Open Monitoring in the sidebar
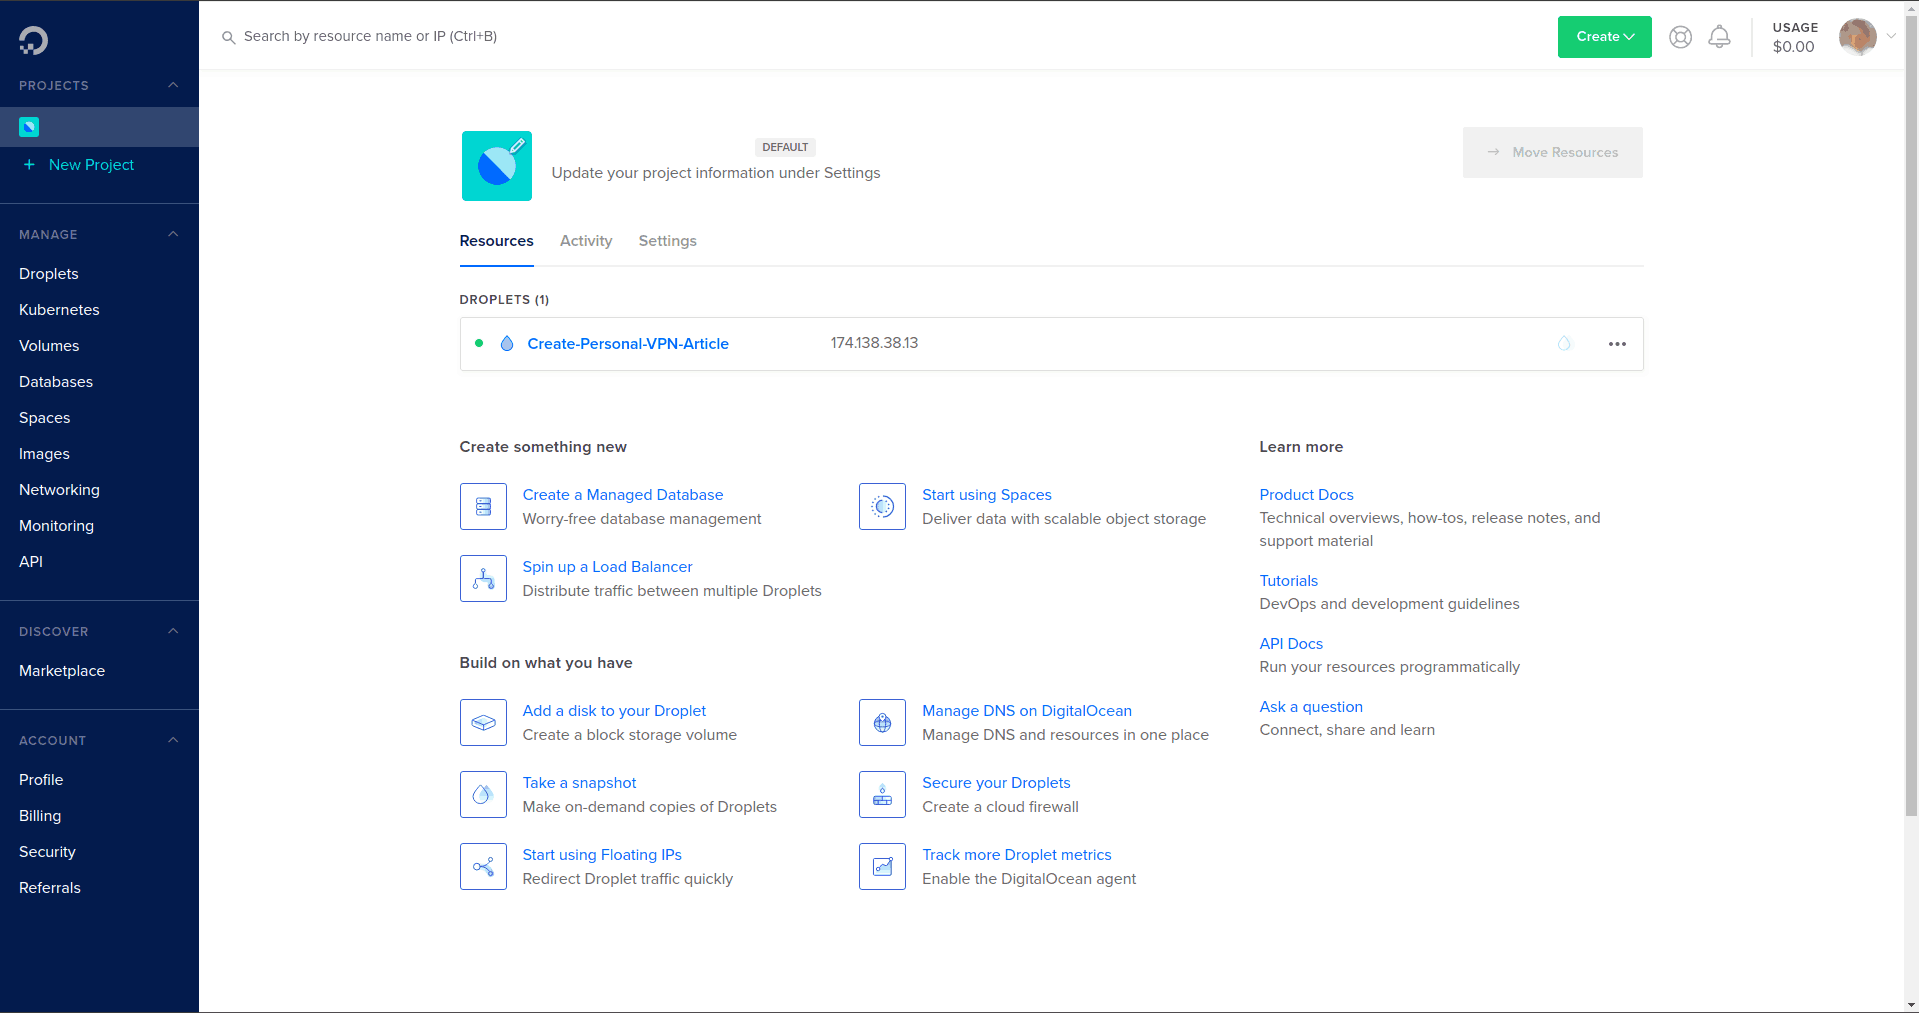Image resolution: width=1919 pixels, height=1013 pixels. (56, 526)
